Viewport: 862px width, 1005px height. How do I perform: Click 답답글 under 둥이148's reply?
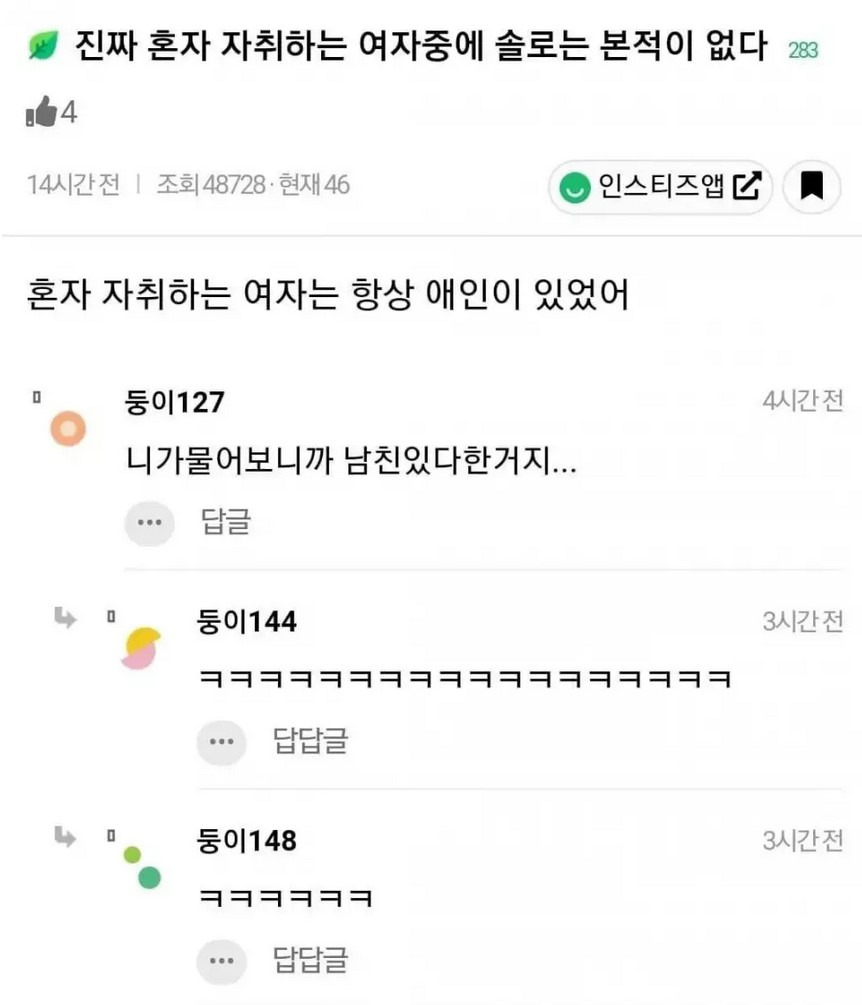(x=310, y=962)
